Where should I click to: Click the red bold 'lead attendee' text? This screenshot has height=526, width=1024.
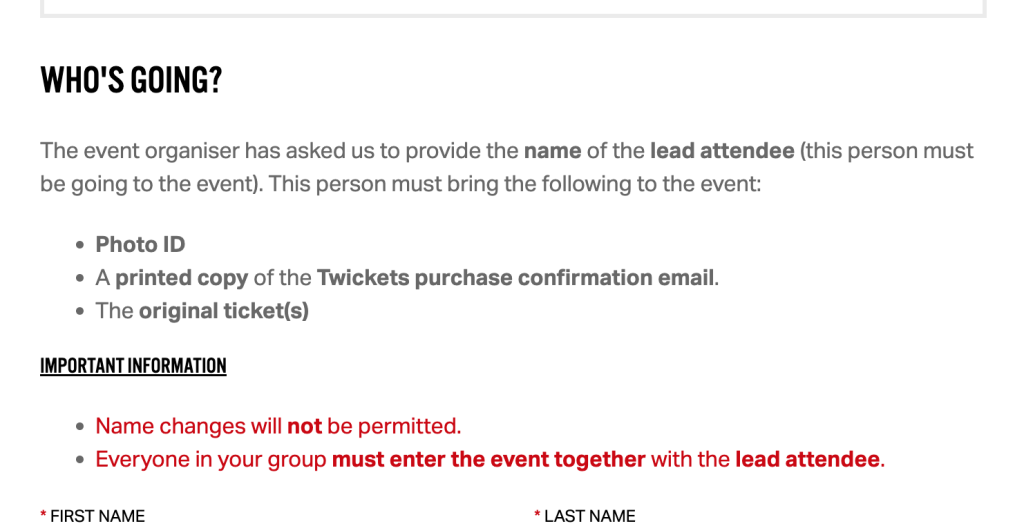[x=807, y=460]
